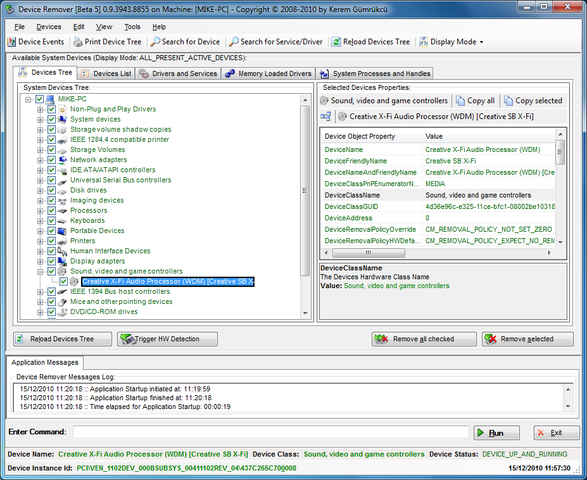Click the Remove selected button
The image size is (587, 480).
tap(527, 339)
